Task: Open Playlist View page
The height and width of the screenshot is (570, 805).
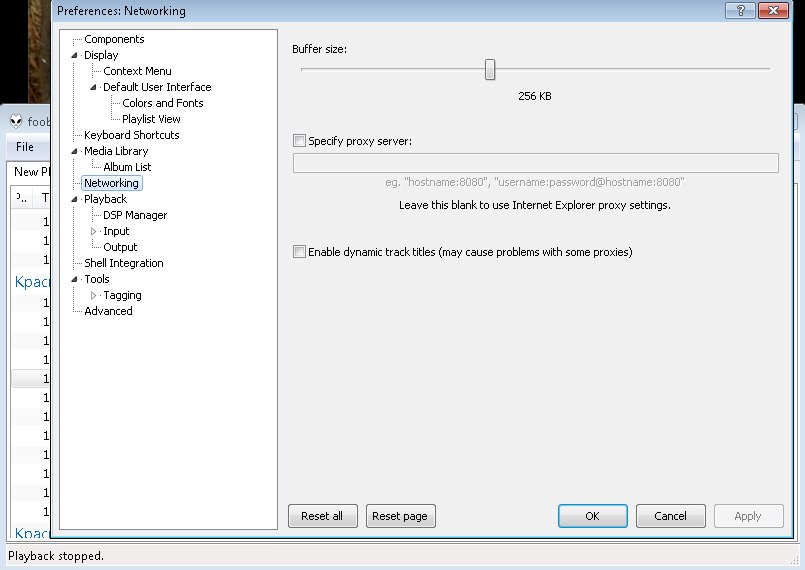Action: point(151,119)
